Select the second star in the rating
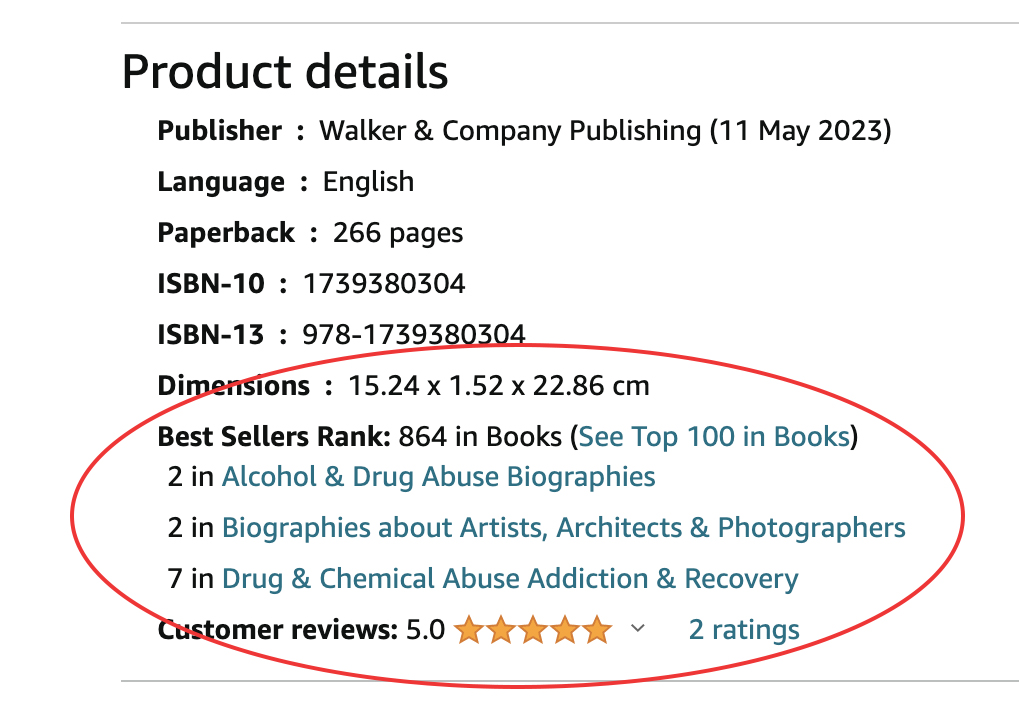The image size is (1019, 709). click(500, 630)
